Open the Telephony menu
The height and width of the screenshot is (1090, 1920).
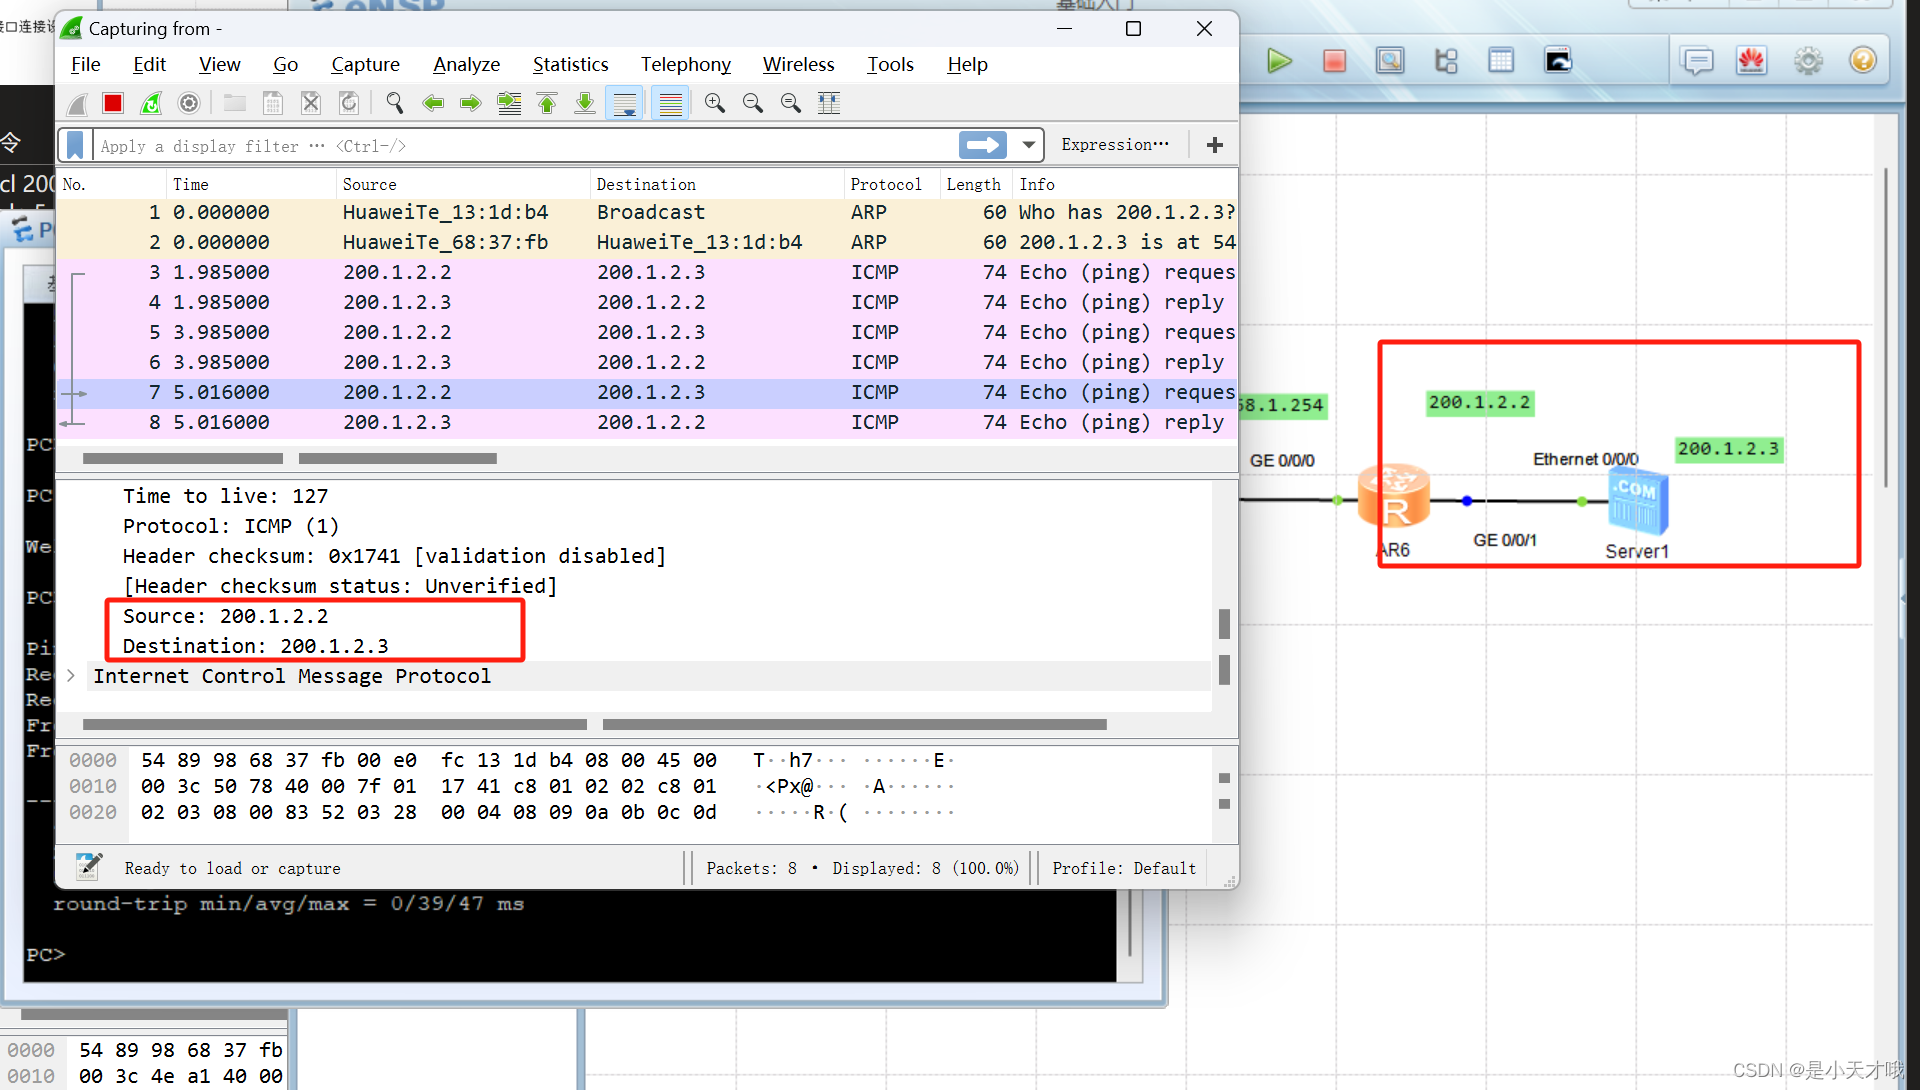pyautogui.click(x=685, y=64)
